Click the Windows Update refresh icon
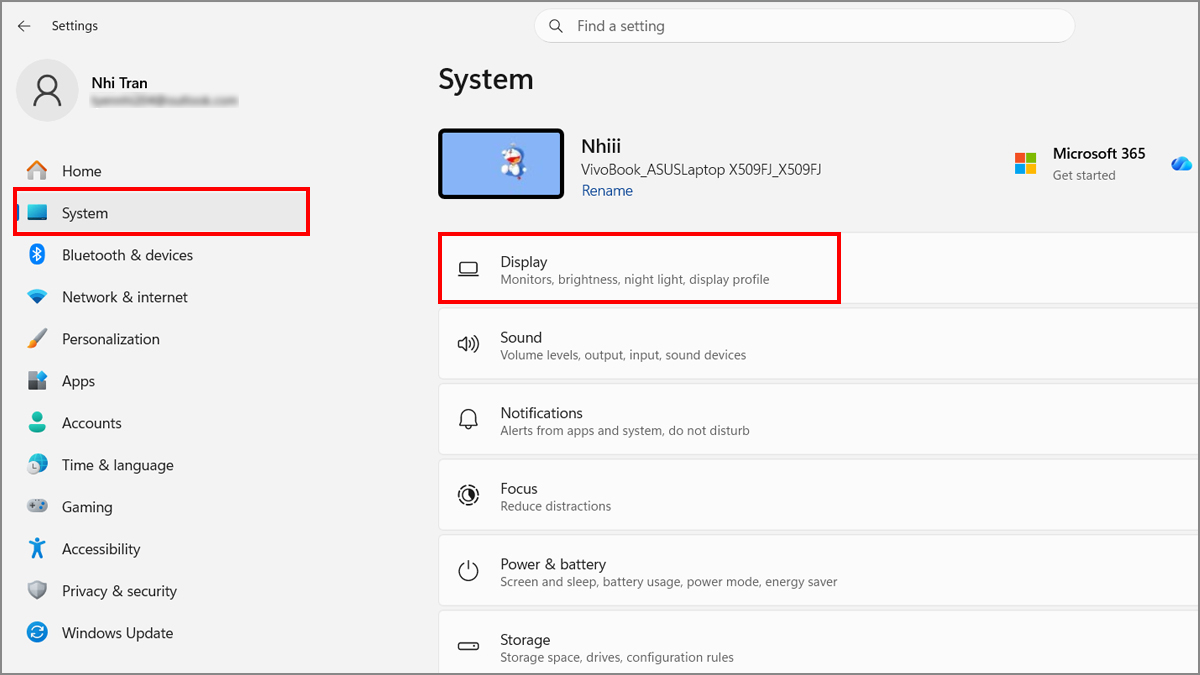The height and width of the screenshot is (675, 1200). pos(37,633)
